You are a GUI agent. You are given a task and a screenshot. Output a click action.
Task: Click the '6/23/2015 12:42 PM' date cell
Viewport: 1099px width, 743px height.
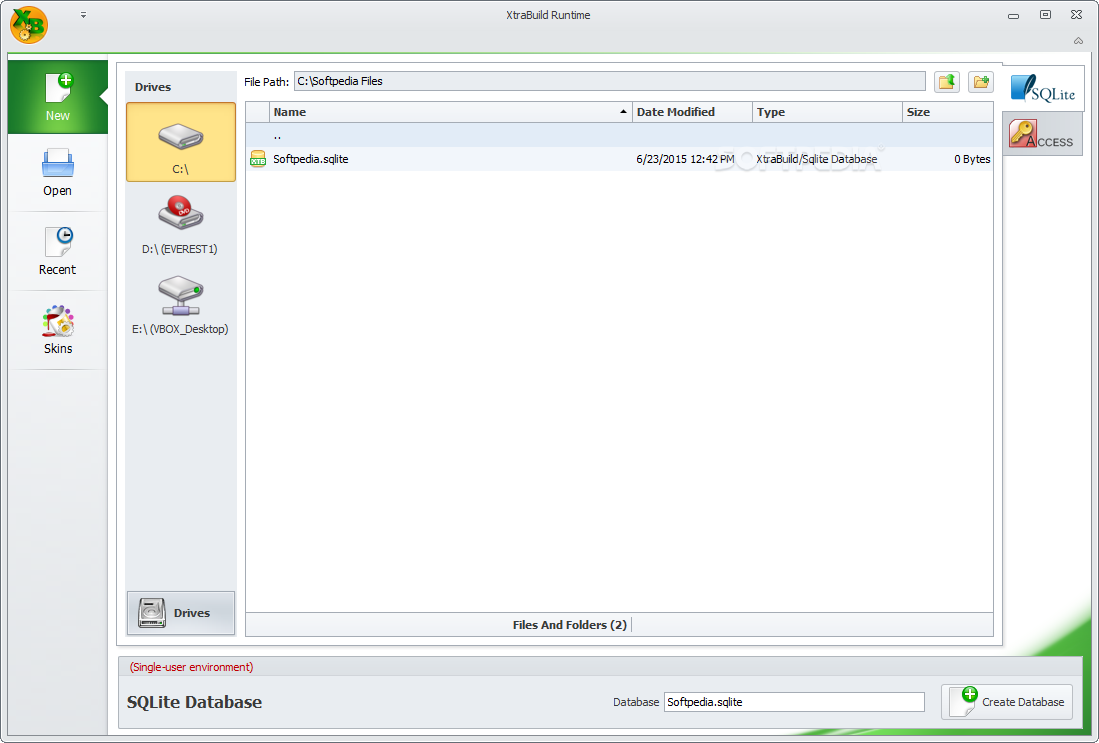(685, 159)
